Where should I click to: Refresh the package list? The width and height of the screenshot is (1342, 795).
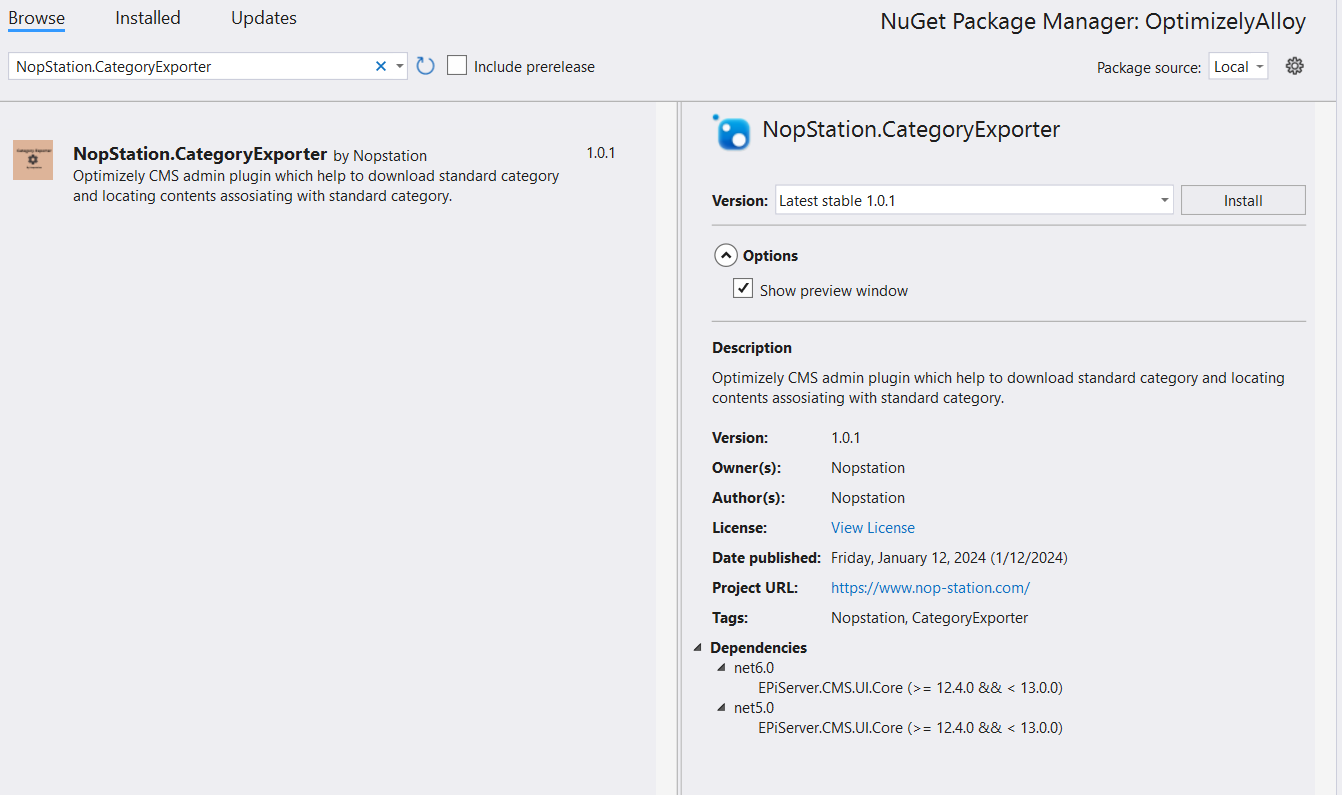(425, 66)
